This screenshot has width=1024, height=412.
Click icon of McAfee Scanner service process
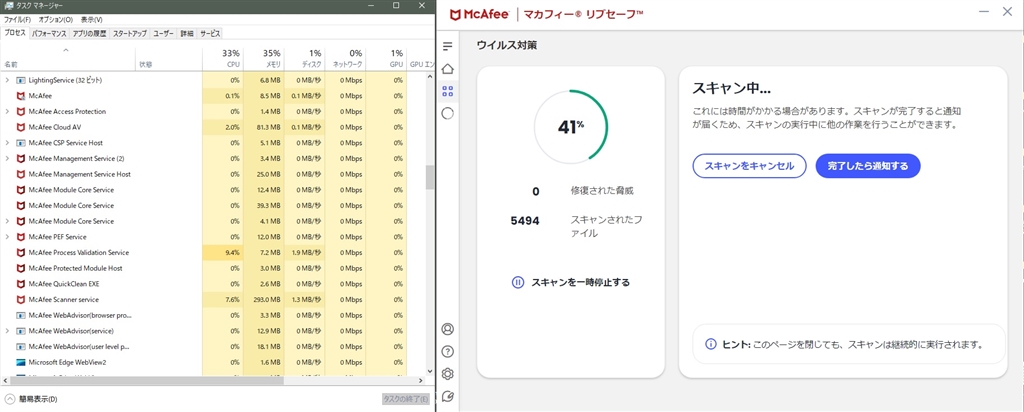pyautogui.click(x=20, y=300)
